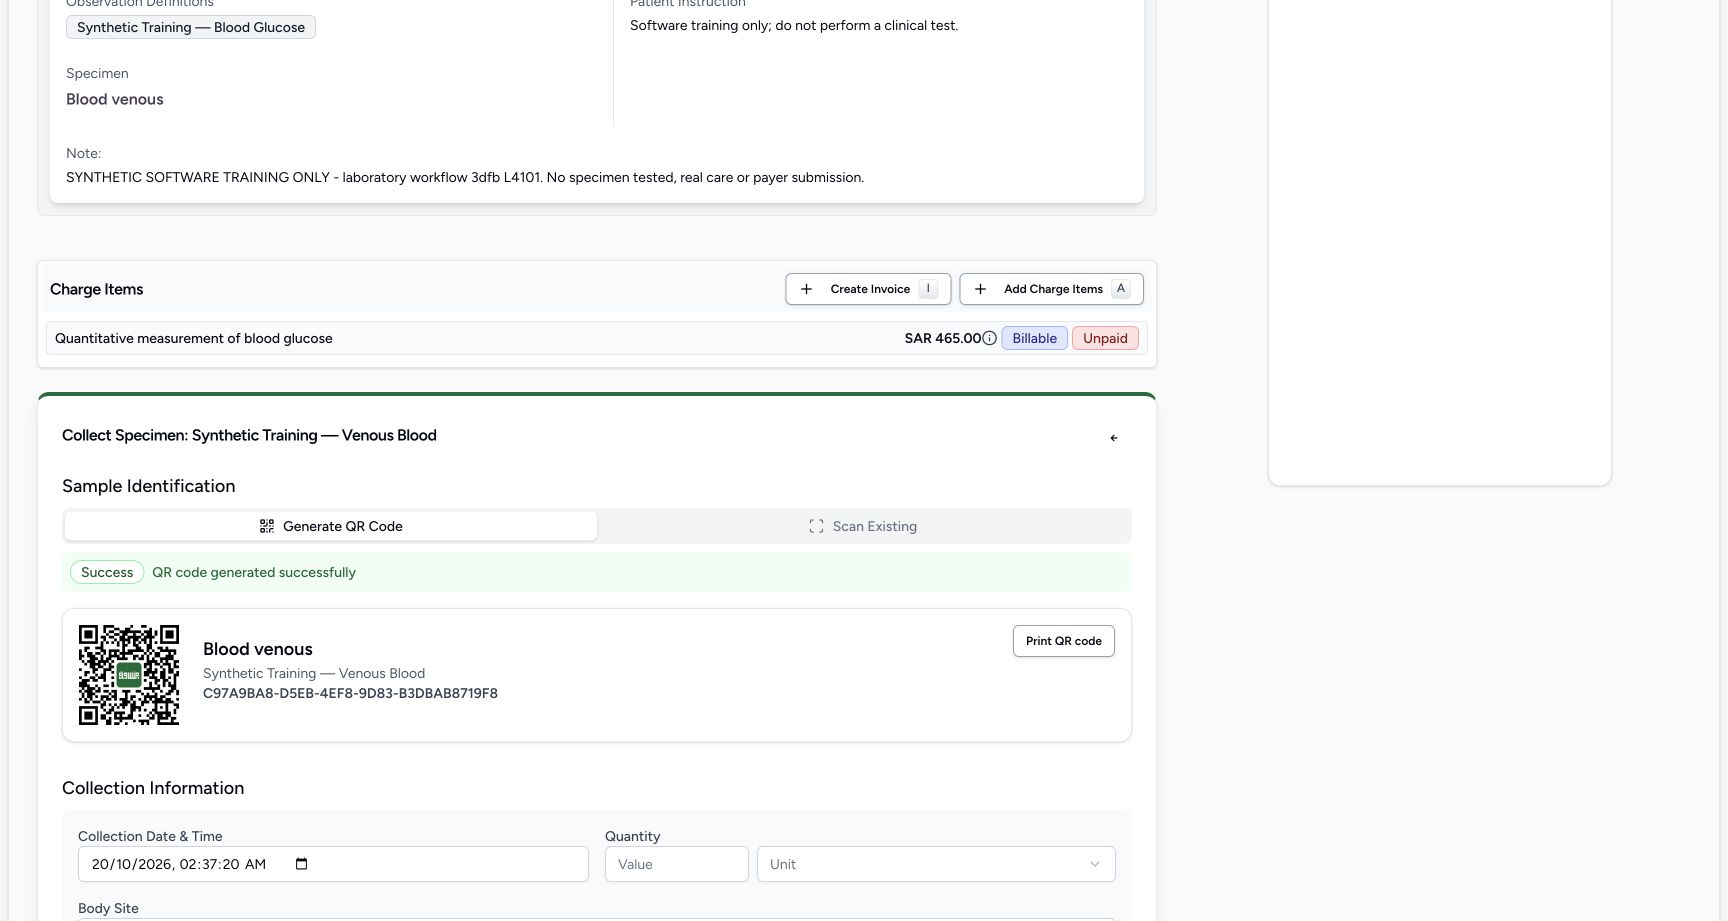The height and width of the screenshot is (921, 1728).
Task: Click the SYNTHETIC SOFTWARE TRAINING ONLY note text
Action: click(465, 177)
